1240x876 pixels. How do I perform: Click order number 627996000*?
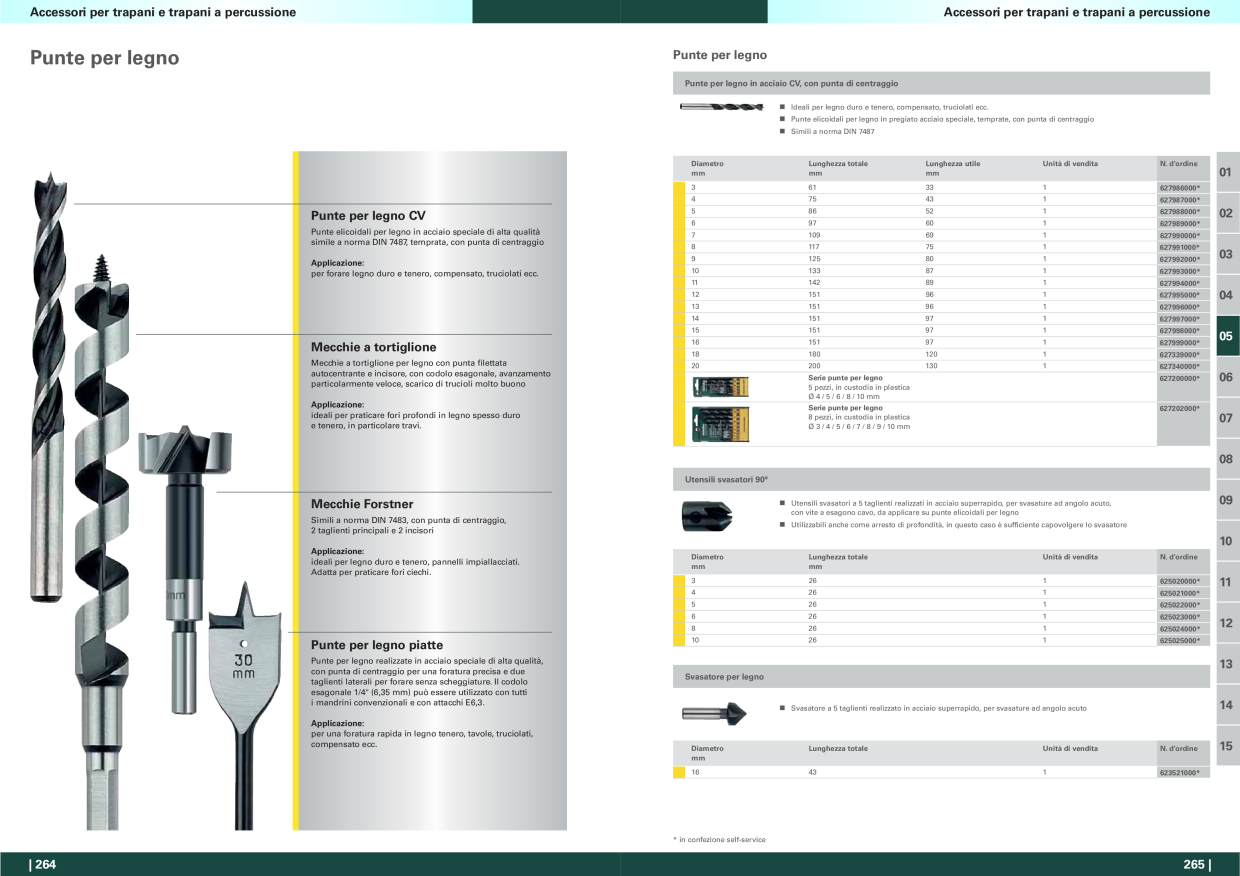tap(1179, 307)
